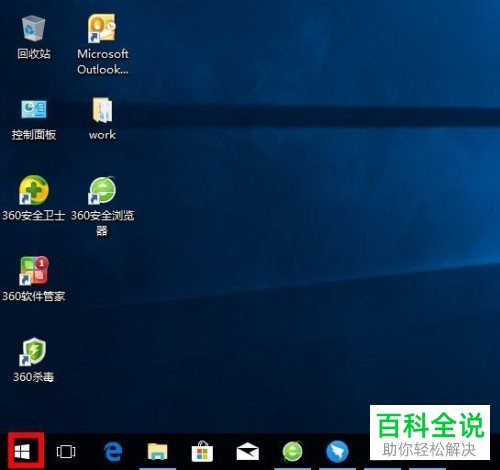Viewport: 500px width, 470px height.
Task: Select the 控制面板 control panel icon
Action: point(34,109)
